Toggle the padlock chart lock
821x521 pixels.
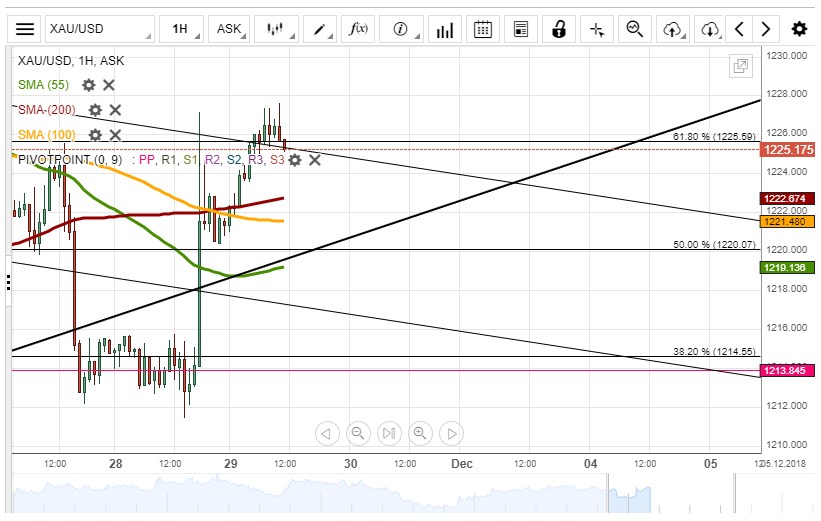(x=559, y=29)
